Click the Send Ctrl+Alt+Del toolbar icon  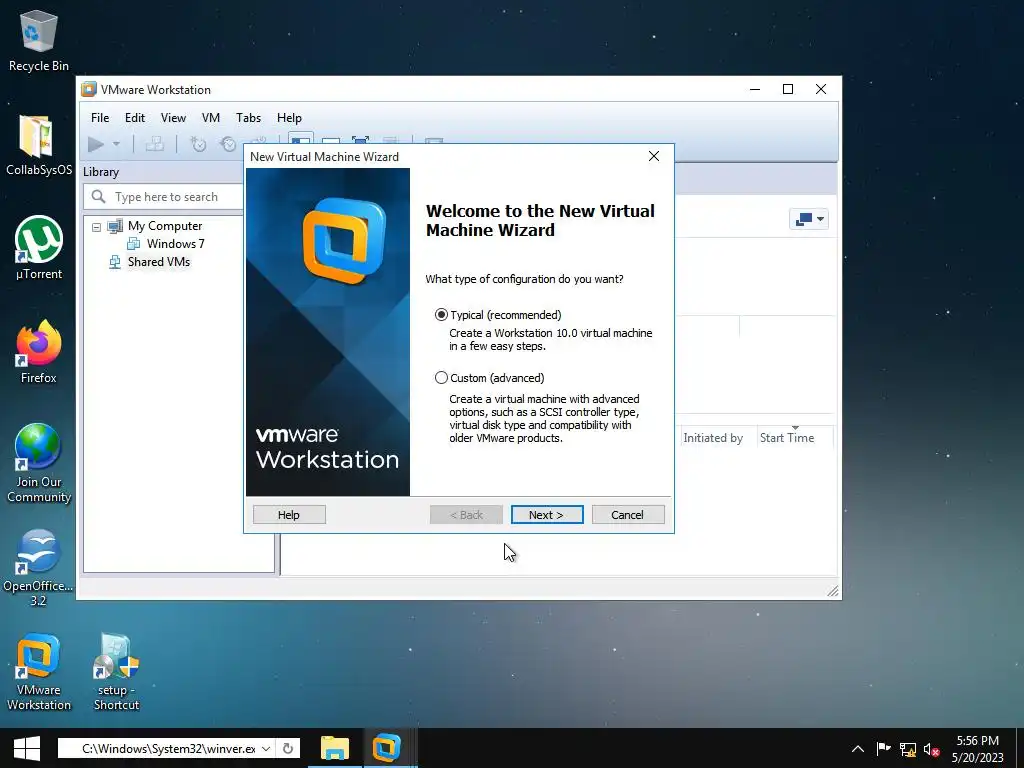point(155,144)
